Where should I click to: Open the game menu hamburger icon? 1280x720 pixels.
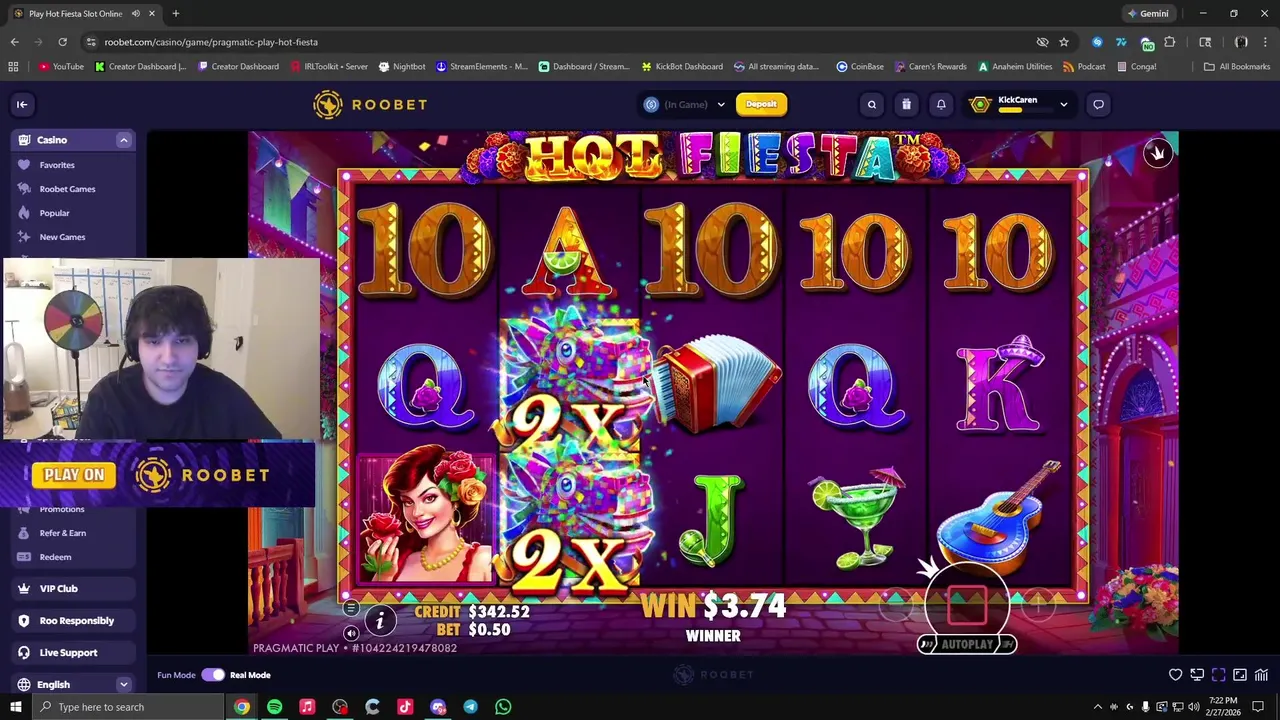coord(351,608)
